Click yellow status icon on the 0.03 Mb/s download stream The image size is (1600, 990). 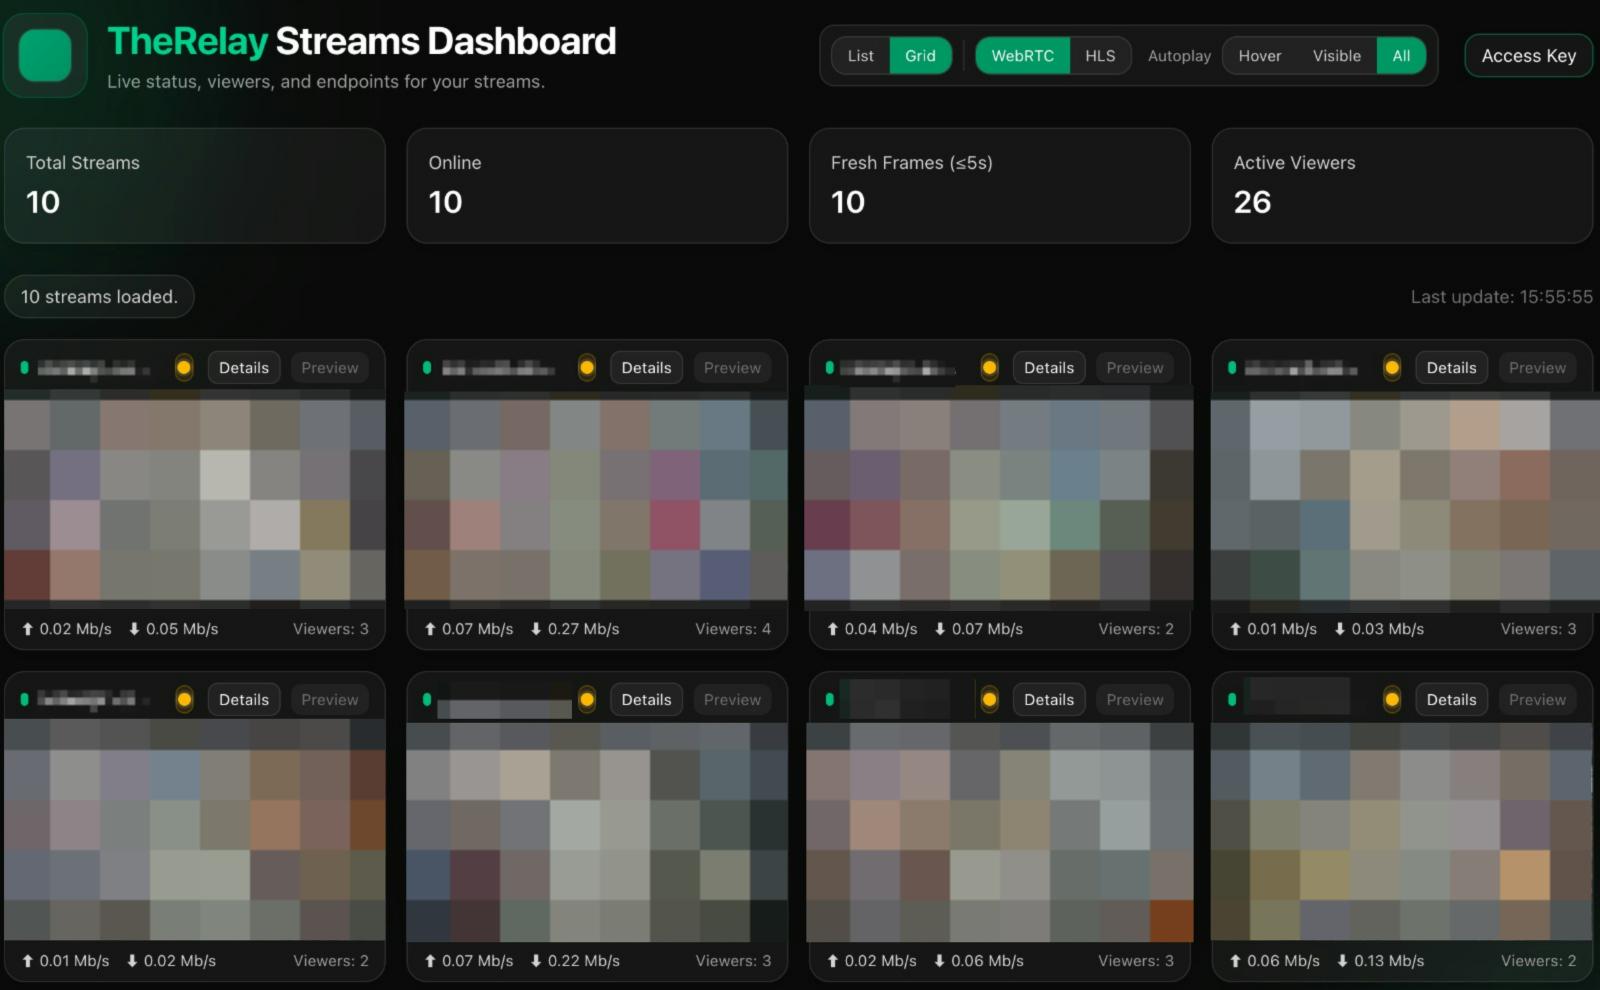[x=1392, y=368]
